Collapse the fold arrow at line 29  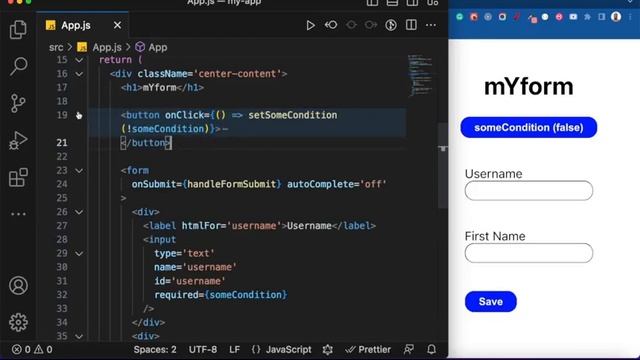tap(79, 253)
